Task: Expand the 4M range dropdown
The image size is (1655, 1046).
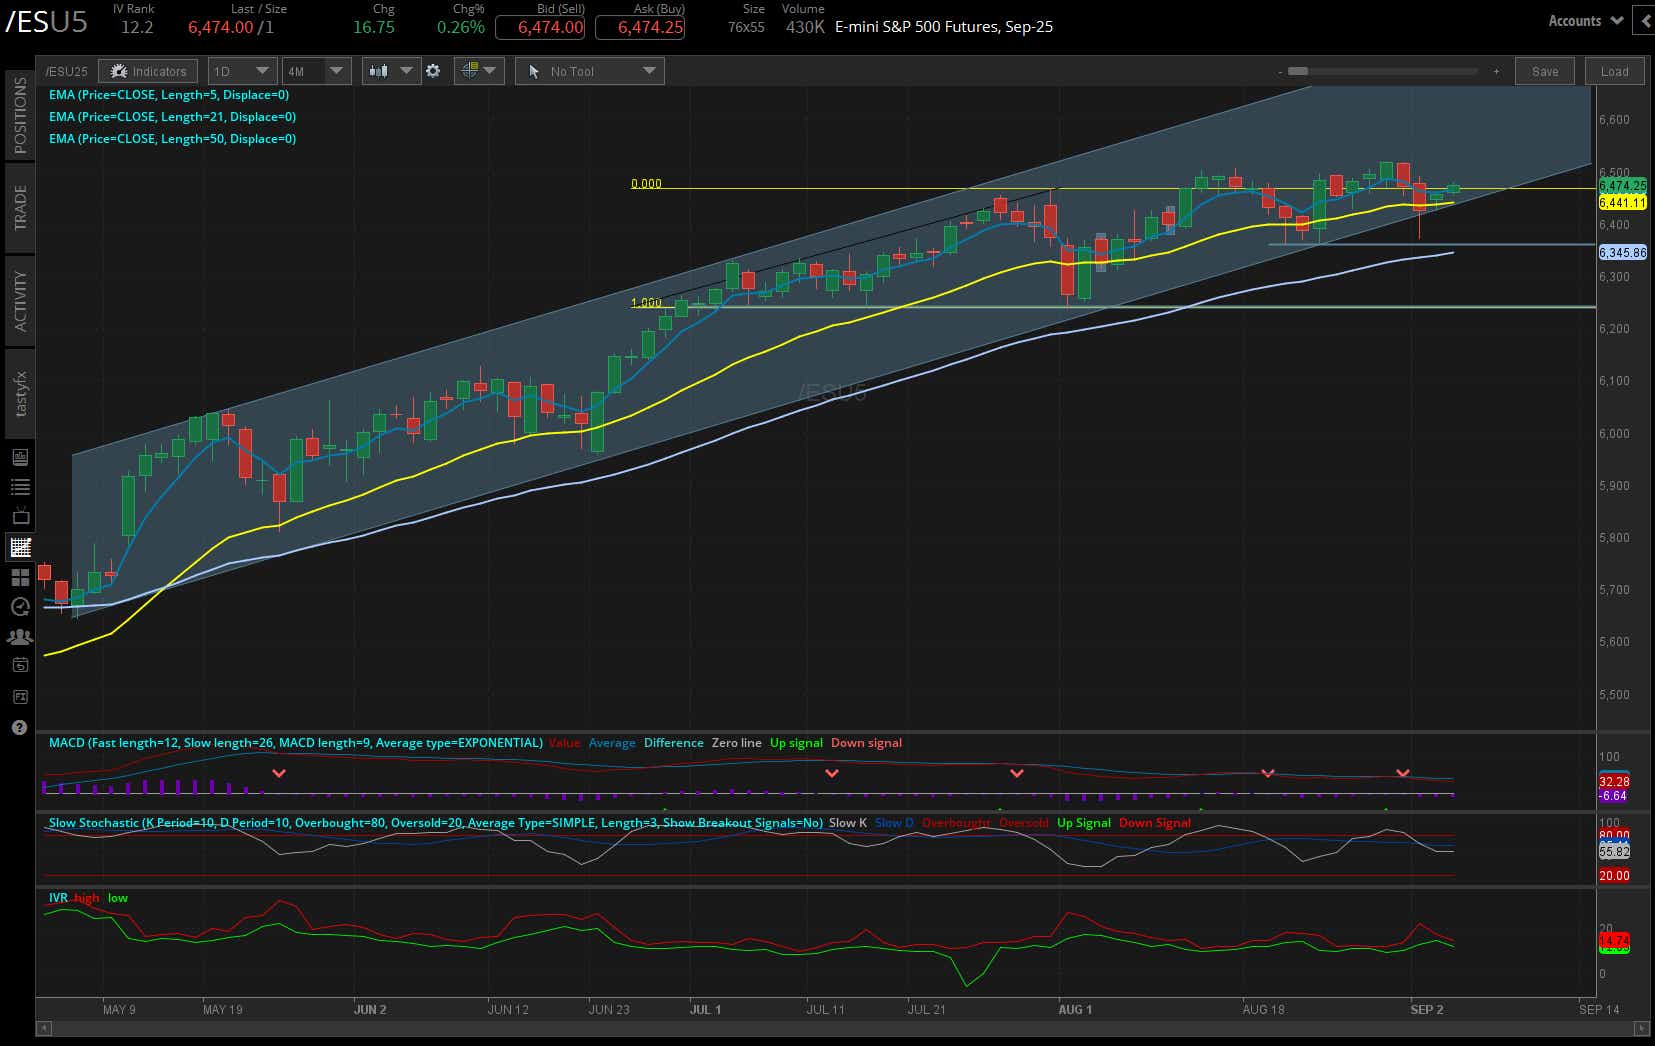Action: [316, 71]
